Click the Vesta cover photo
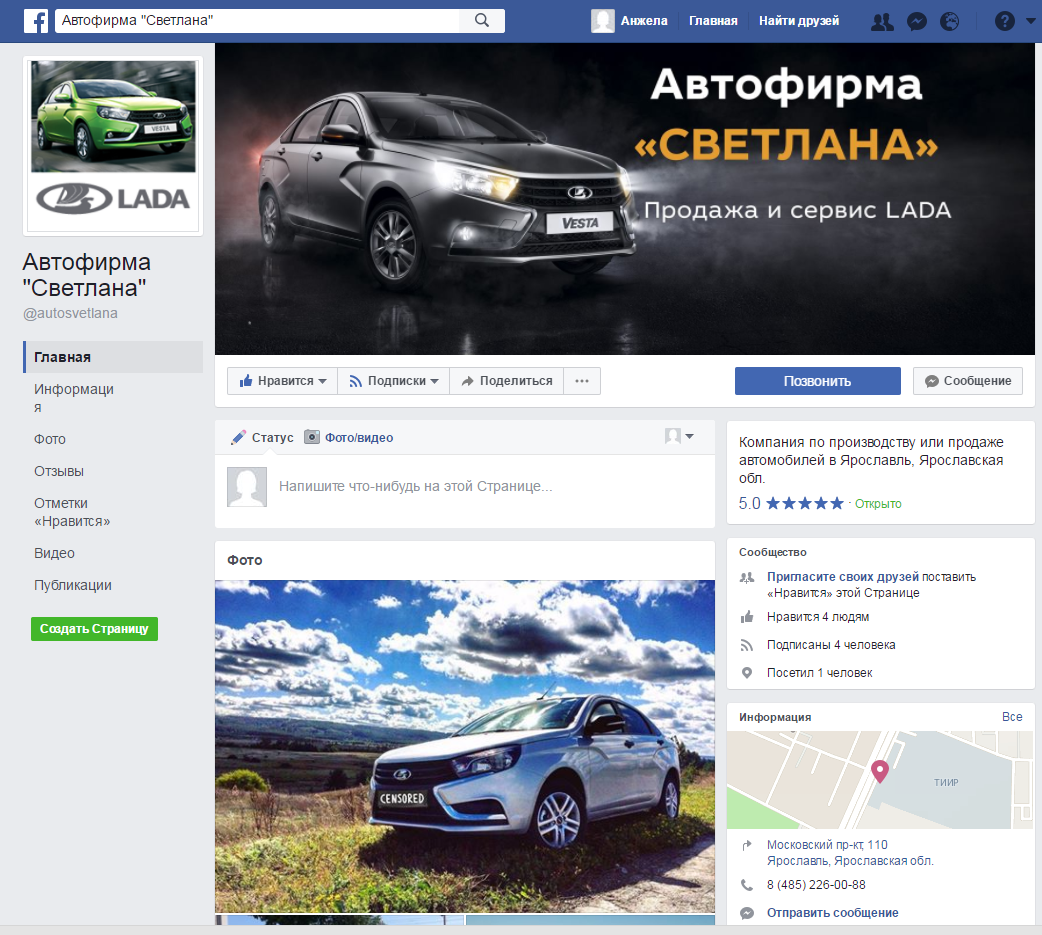 click(625, 199)
